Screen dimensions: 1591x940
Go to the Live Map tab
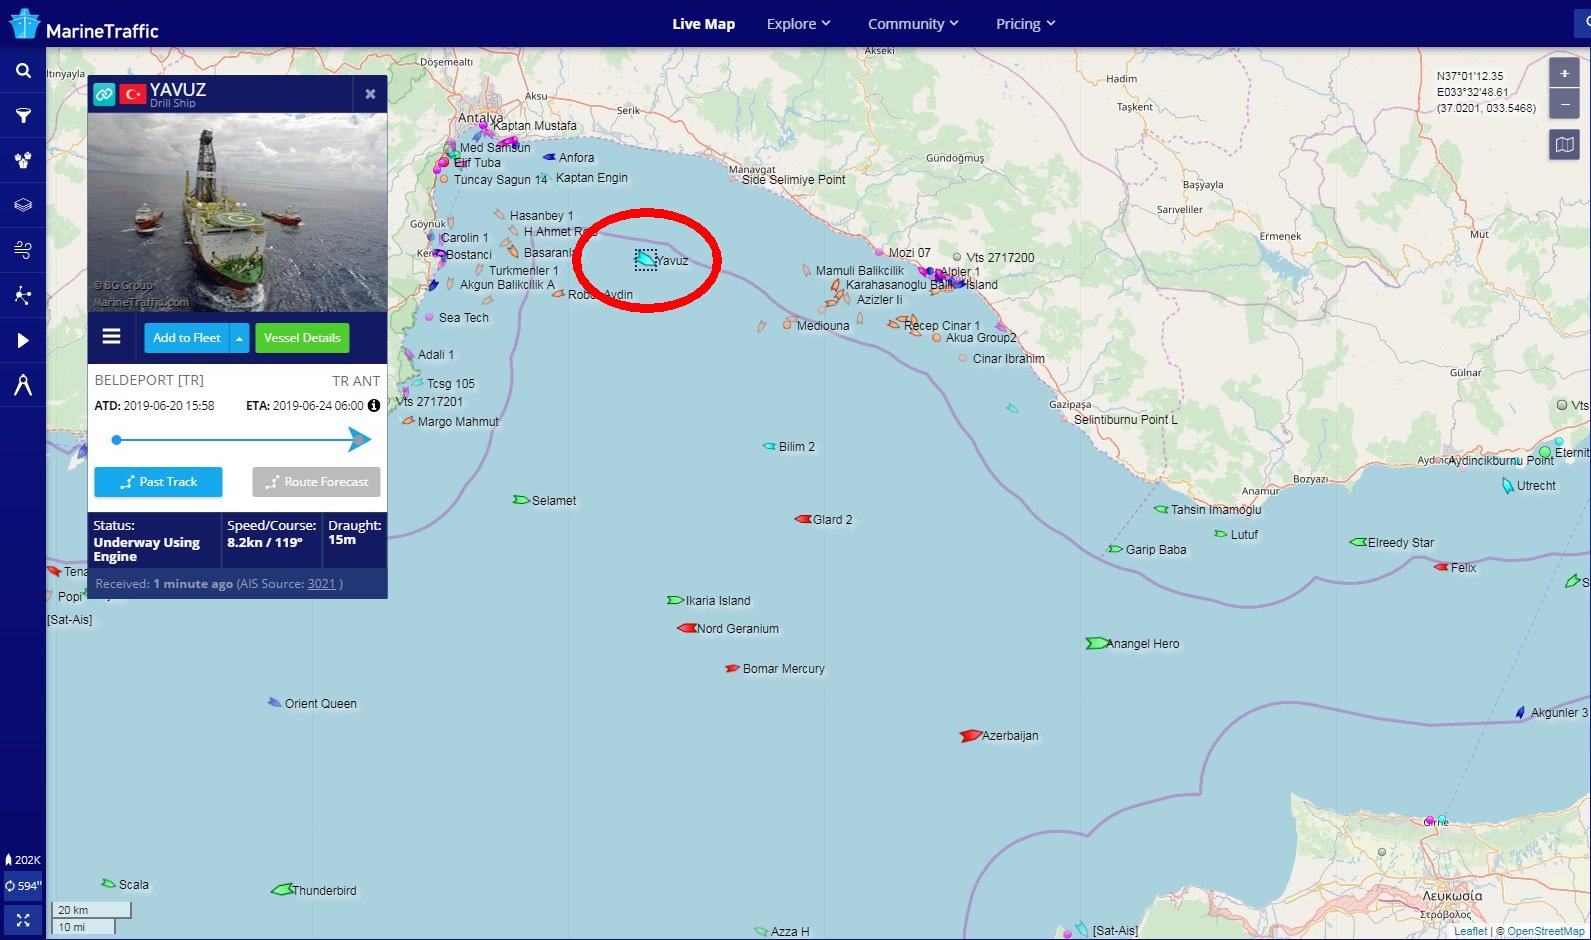703,24
